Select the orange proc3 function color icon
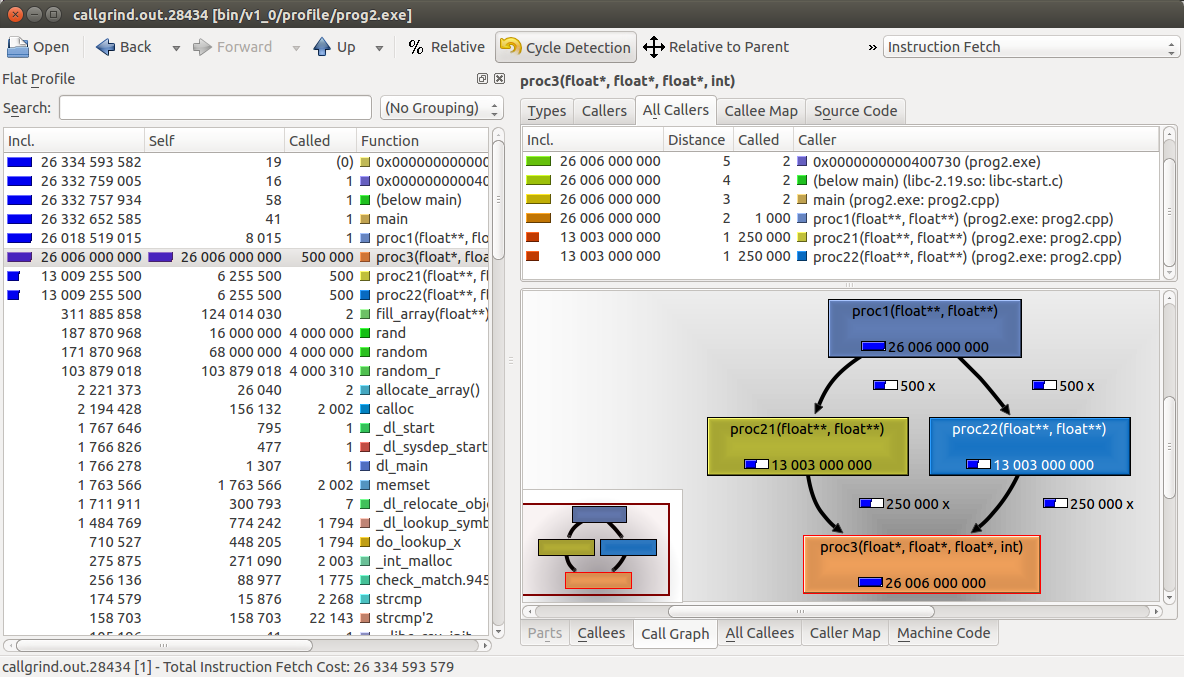 tap(366, 257)
